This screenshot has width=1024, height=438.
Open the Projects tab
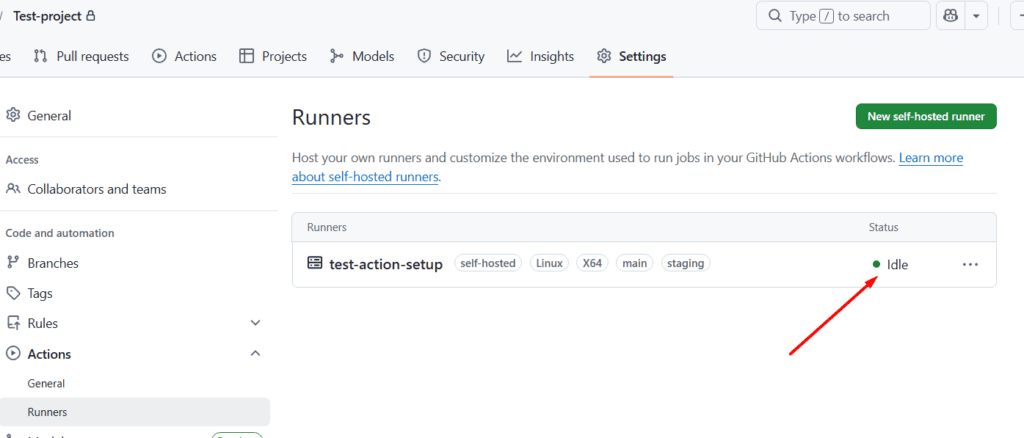coord(273,56)
